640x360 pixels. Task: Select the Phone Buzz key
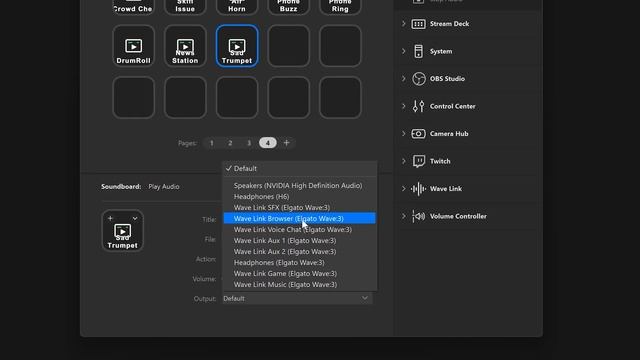(289, 7)
